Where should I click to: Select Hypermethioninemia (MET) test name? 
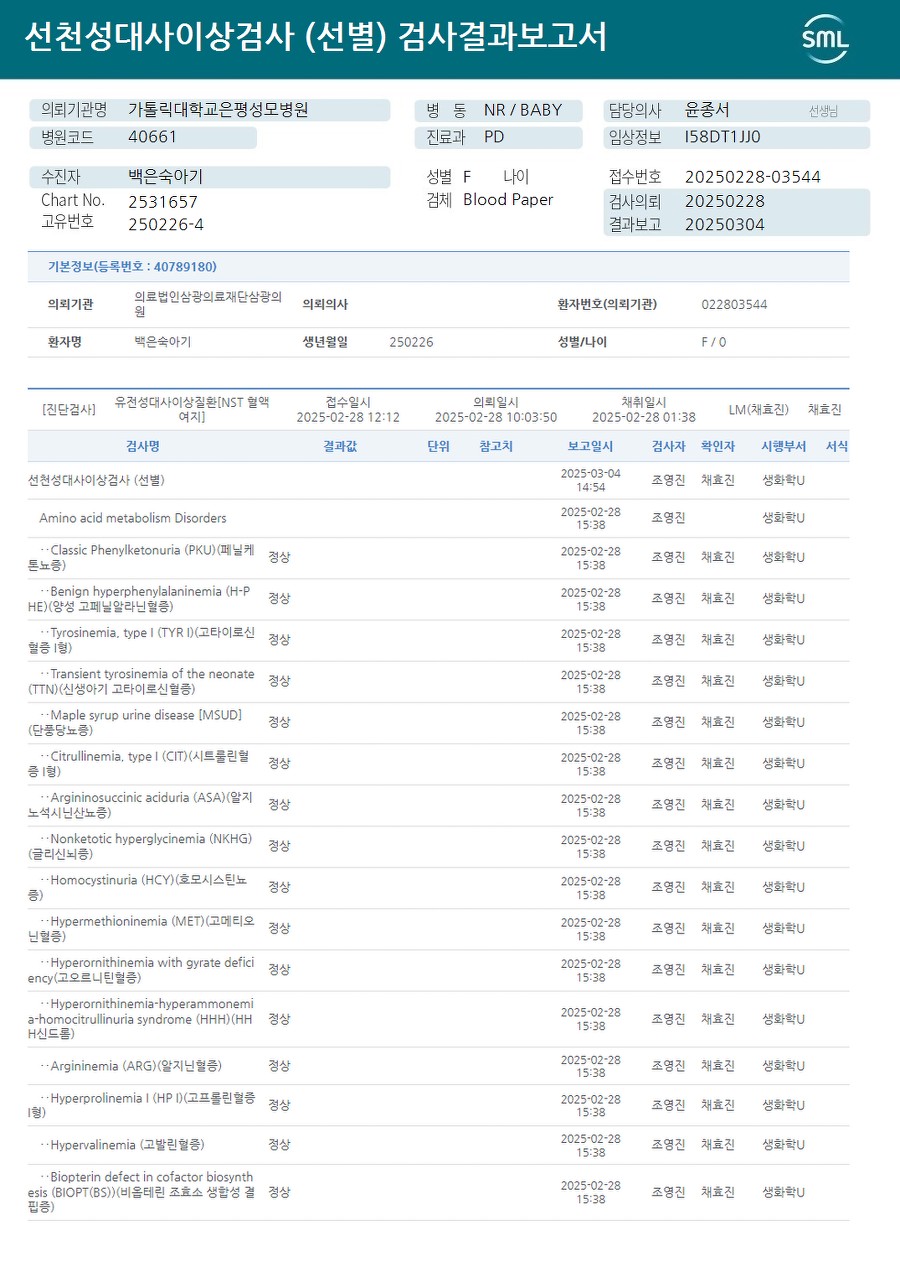pos(141,929)
